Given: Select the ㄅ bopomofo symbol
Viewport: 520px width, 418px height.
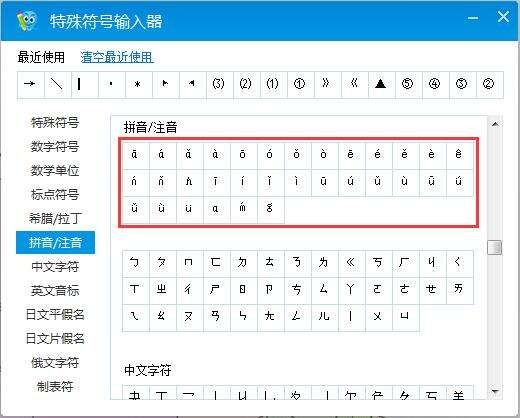Looking at the screenshot, I should pos(136,264).
